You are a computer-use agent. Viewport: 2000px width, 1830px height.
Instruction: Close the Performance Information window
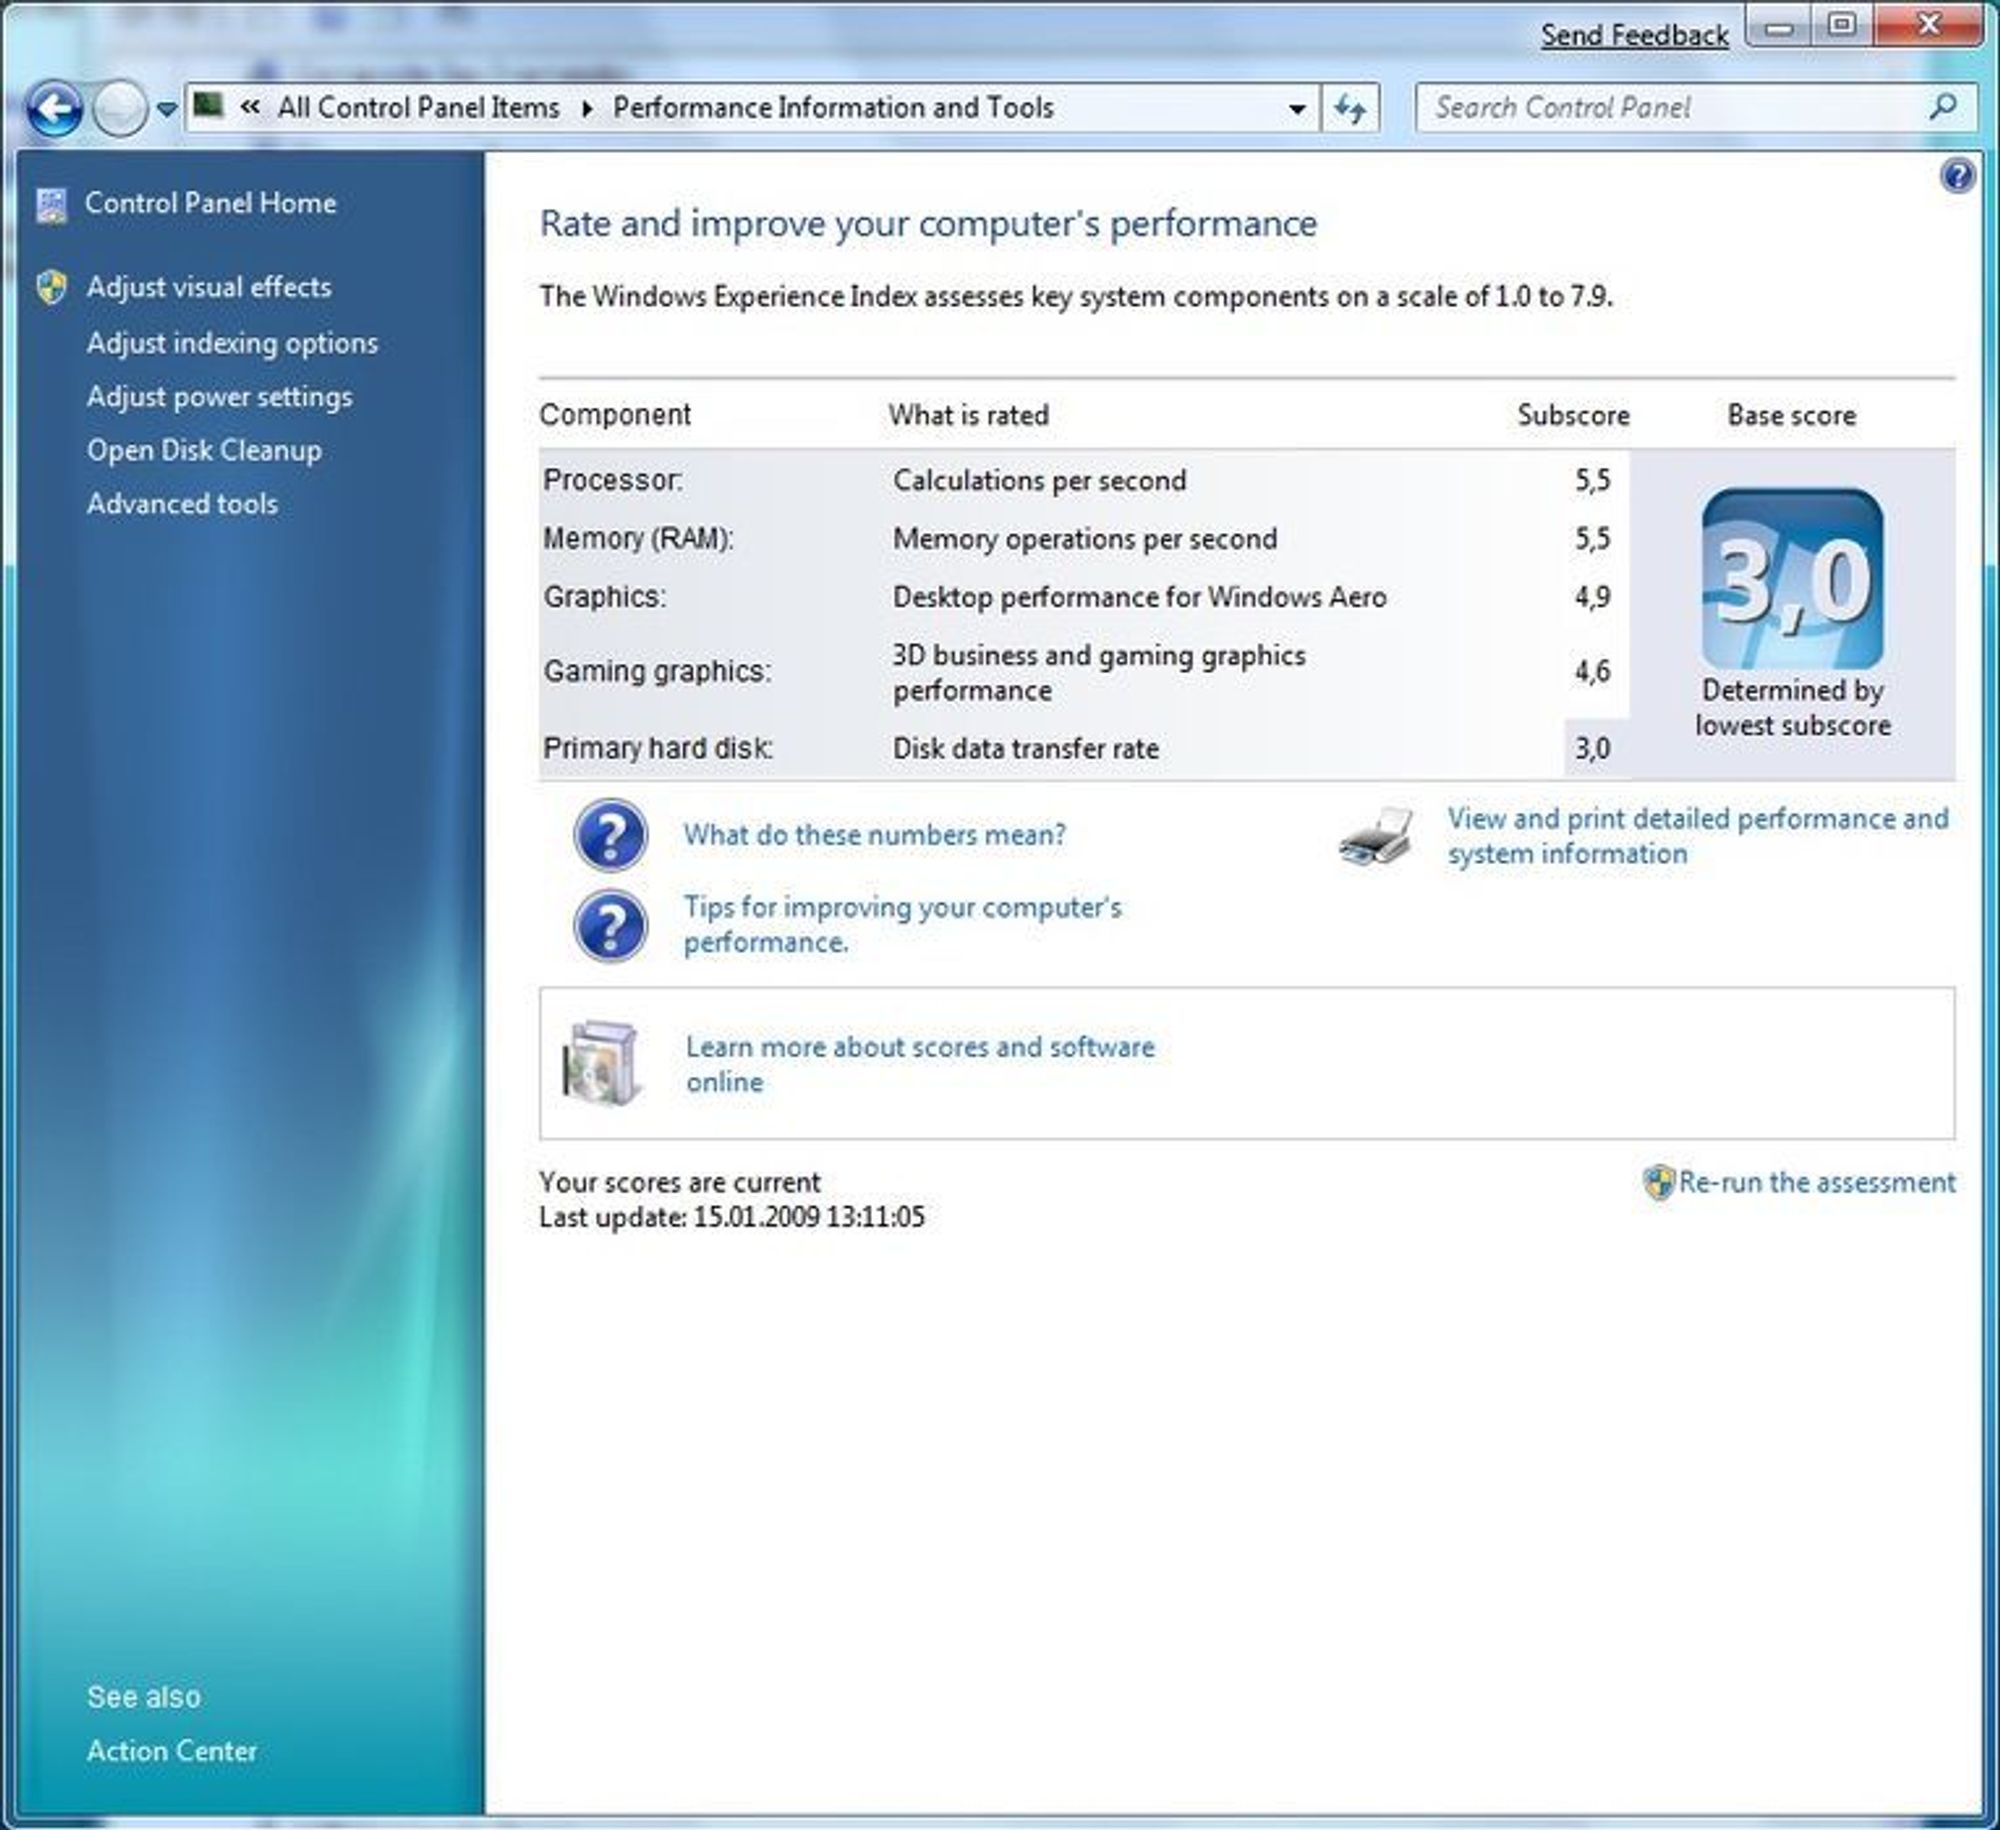pos(1927,26)
